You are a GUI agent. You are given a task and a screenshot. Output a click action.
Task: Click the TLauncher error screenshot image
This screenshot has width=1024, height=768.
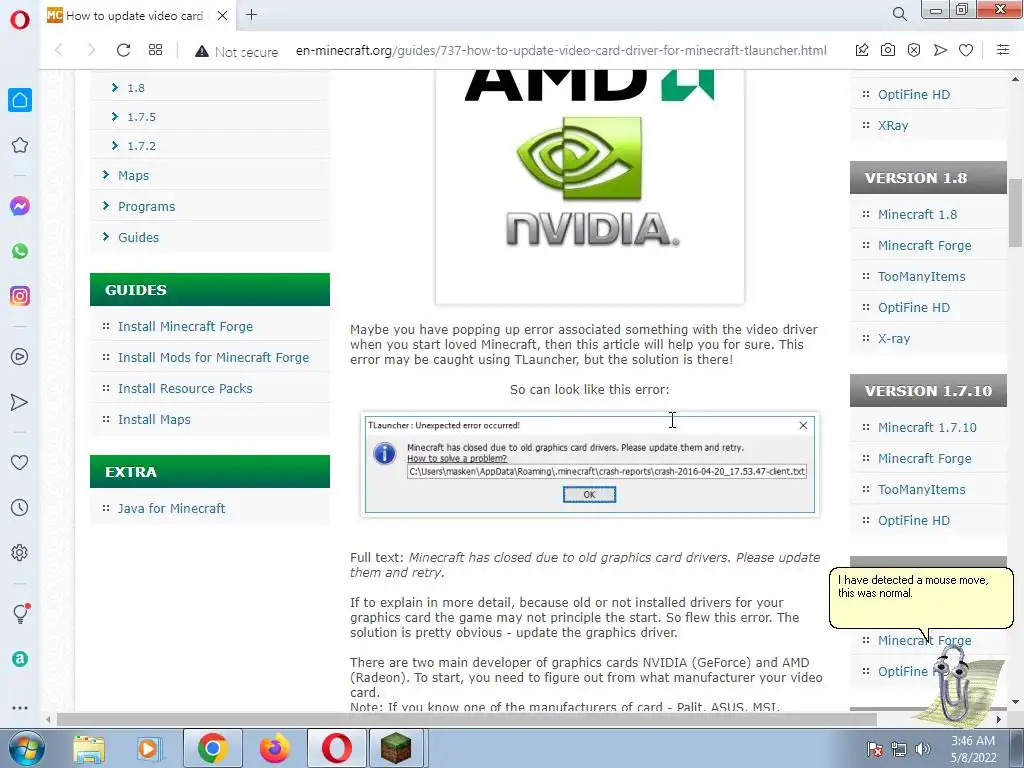click(x=589, y=464)
